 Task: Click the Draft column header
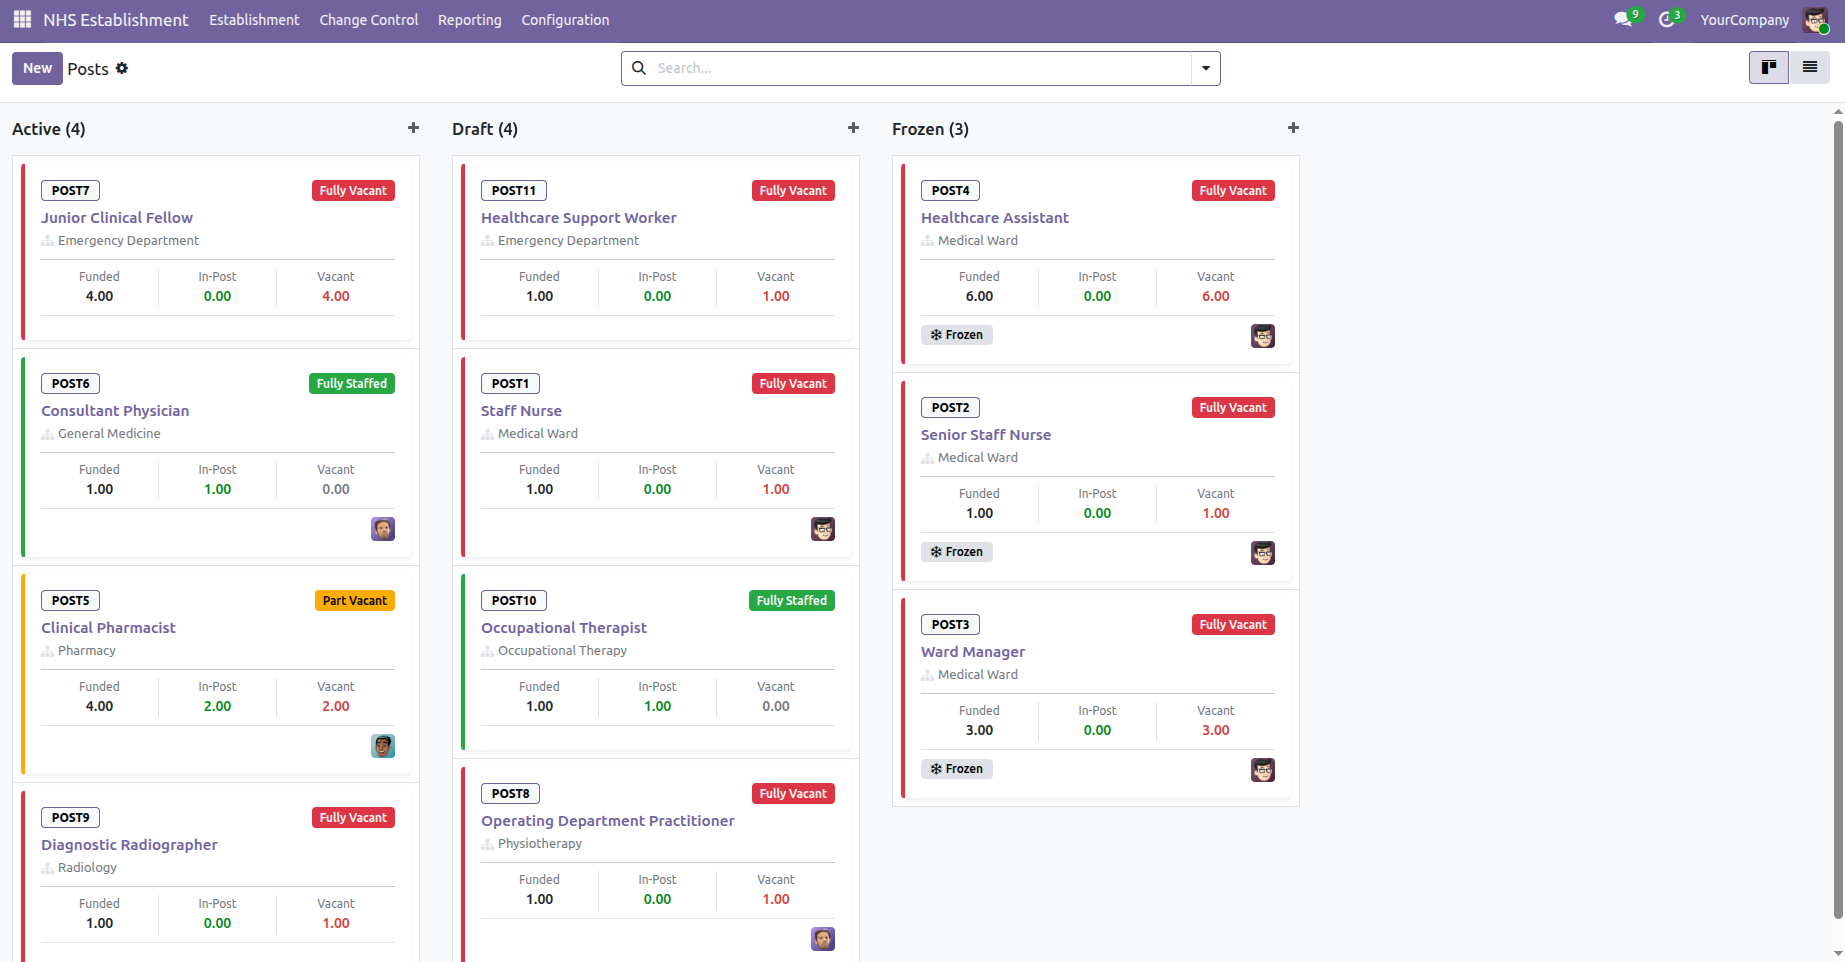[x=485, y=129]
